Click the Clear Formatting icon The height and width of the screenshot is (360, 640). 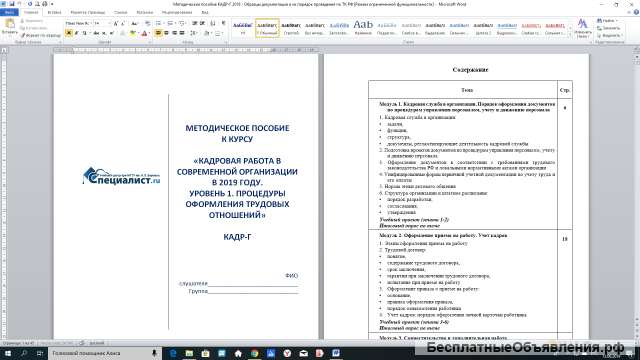(147, 24)
